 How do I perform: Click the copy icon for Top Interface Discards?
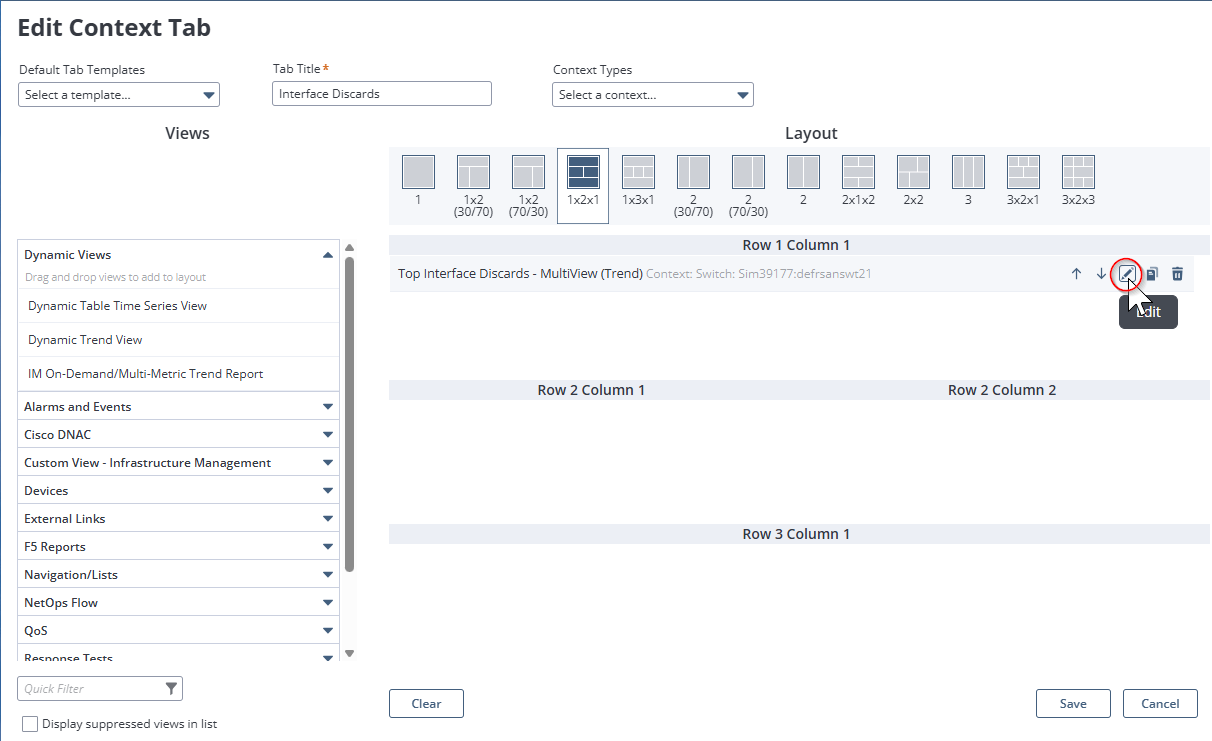[1152, 273]
